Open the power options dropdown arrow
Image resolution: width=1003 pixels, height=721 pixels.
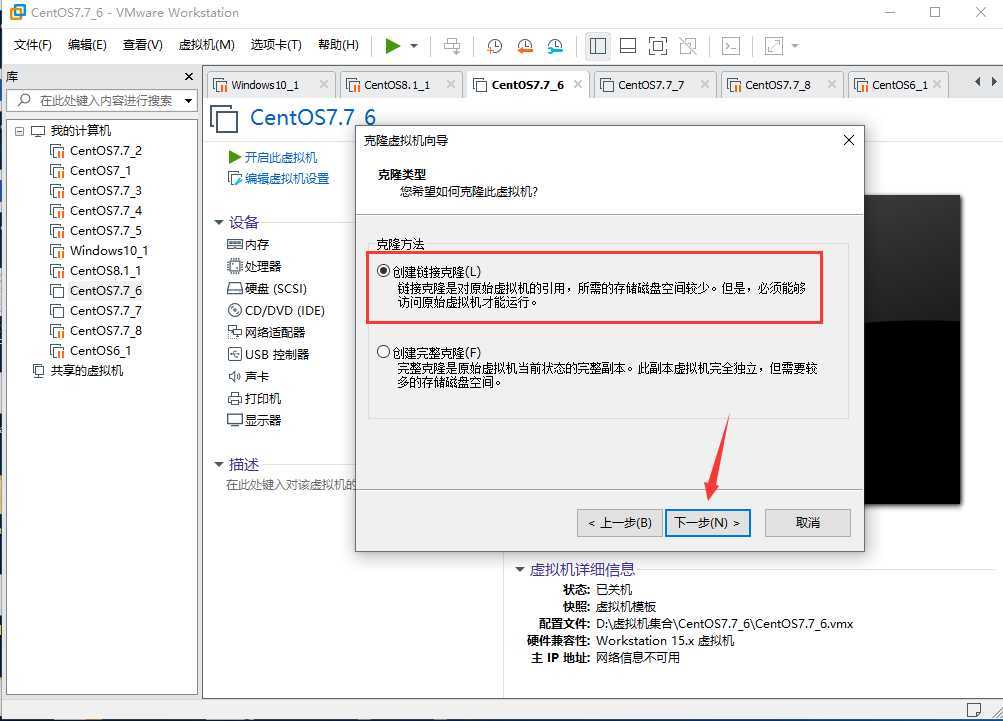point(414,45)
